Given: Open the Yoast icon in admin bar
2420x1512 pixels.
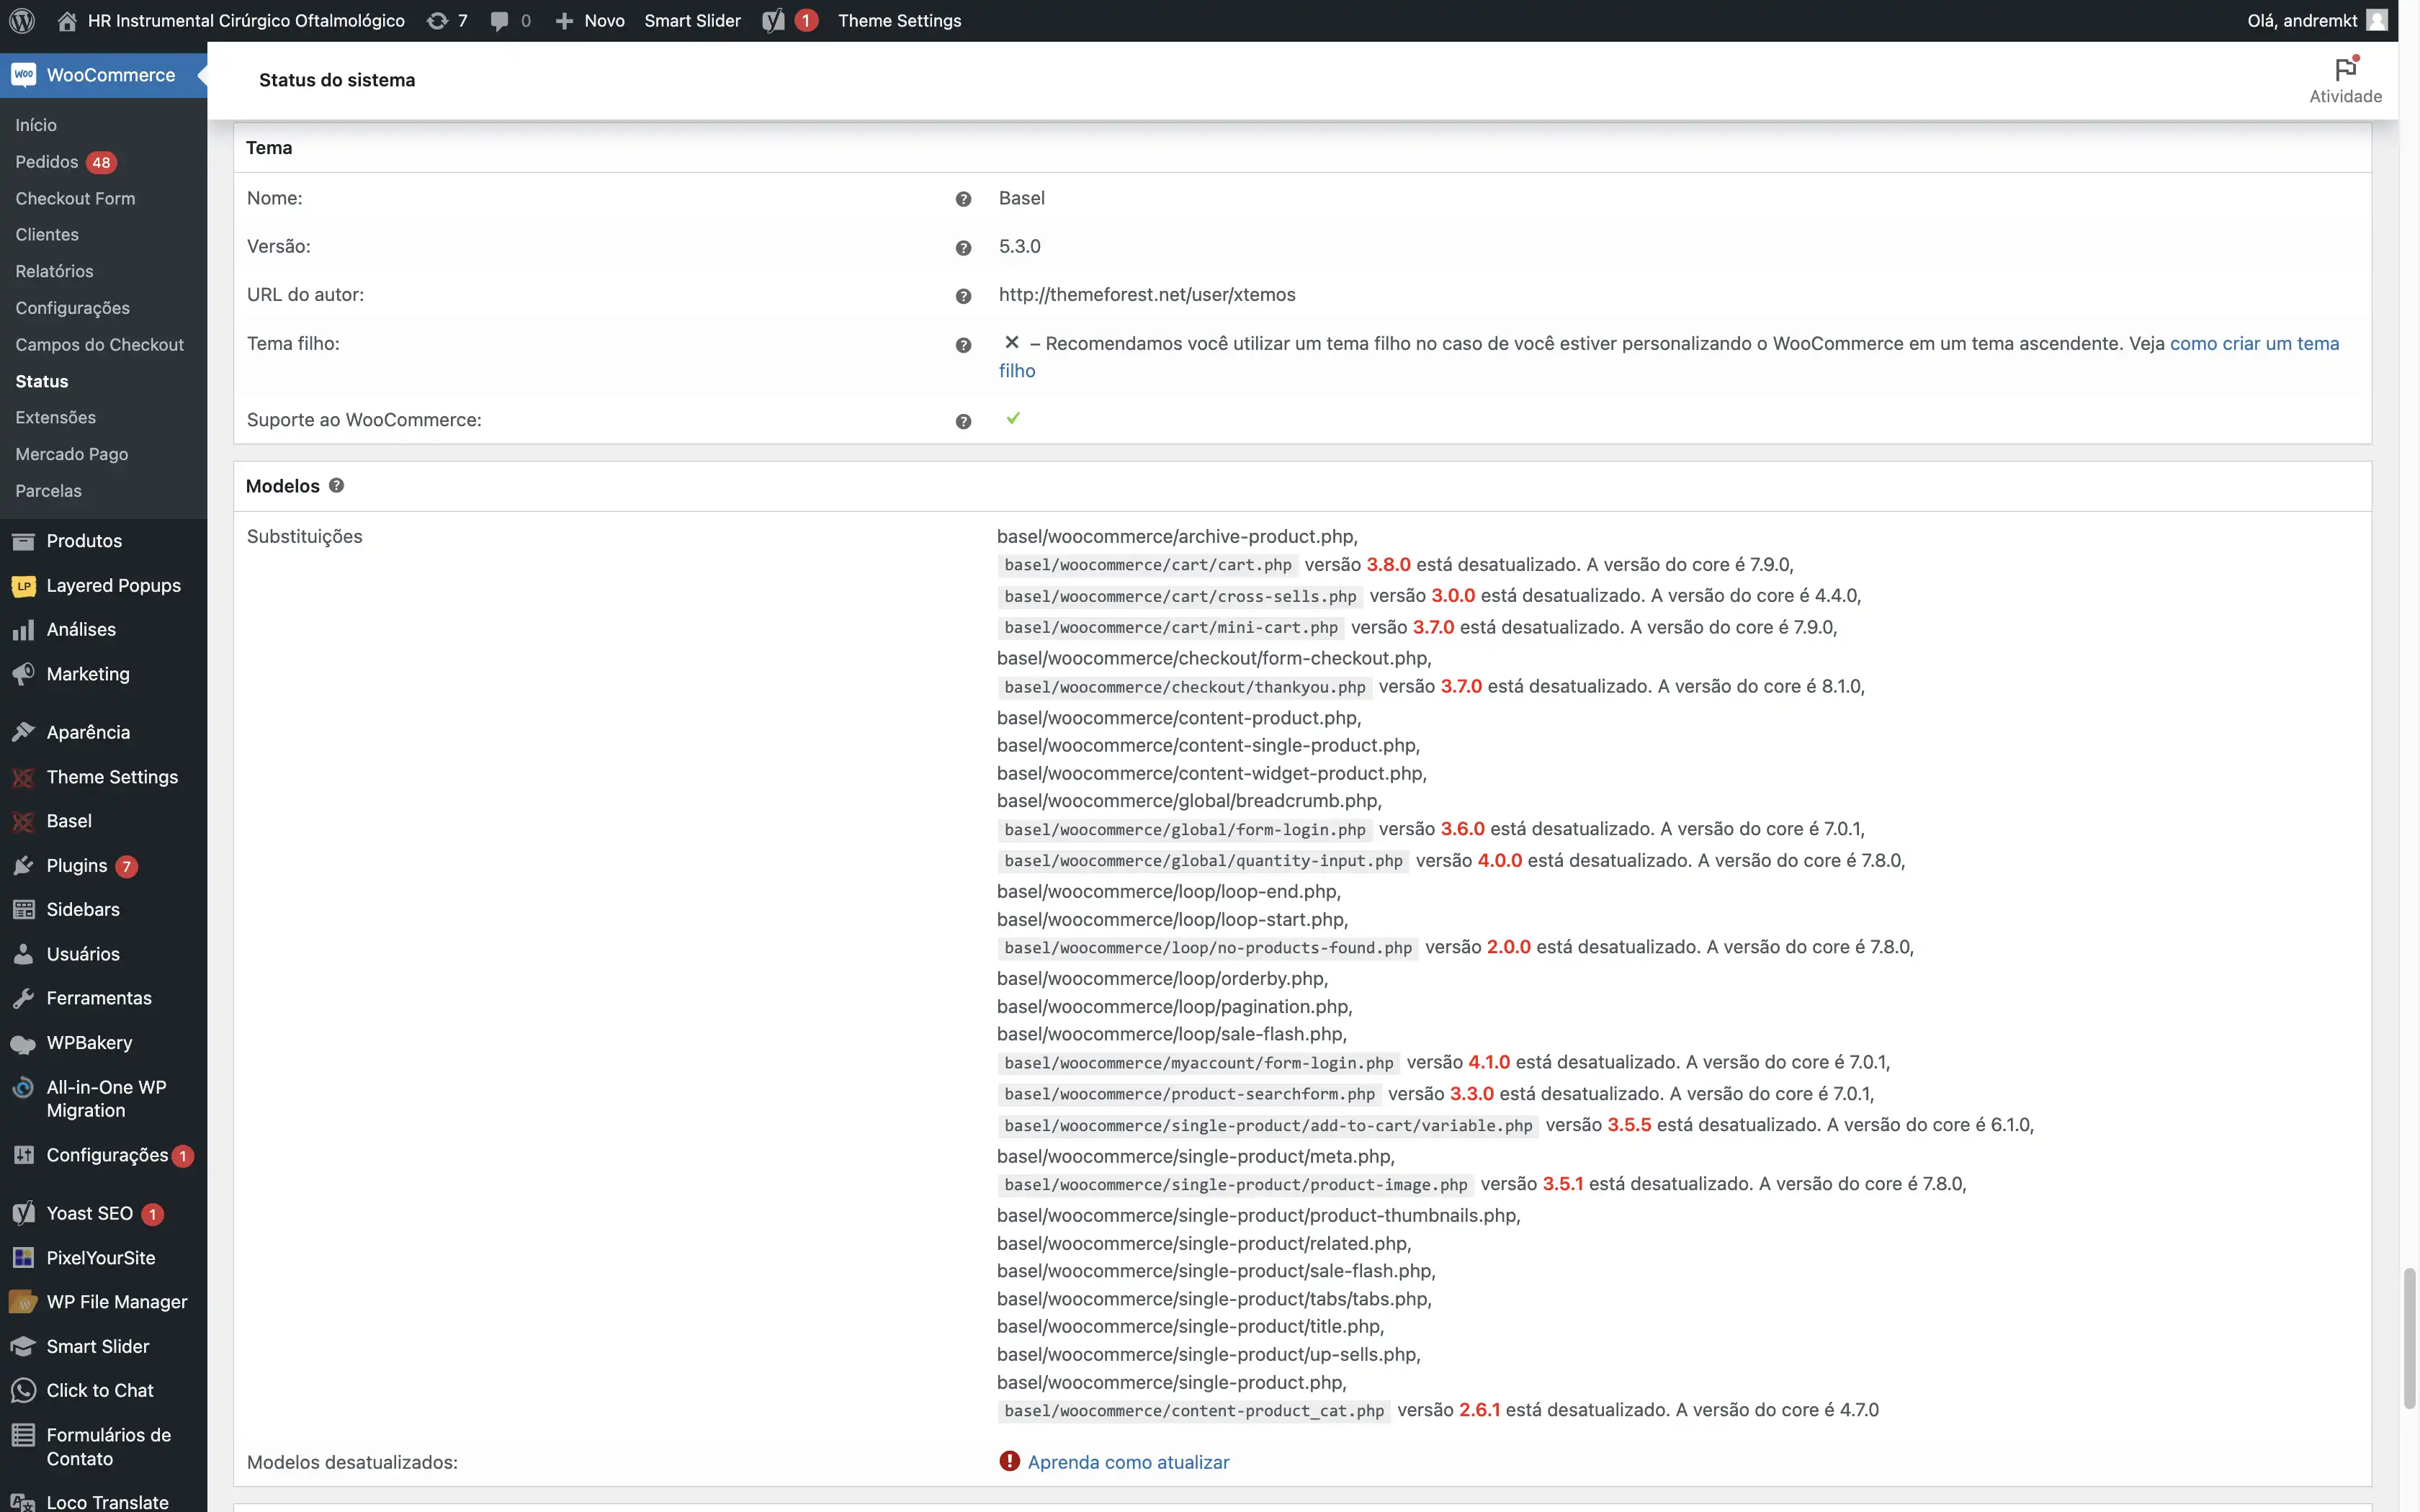Looking at the screenshot, I should point(773,20).
